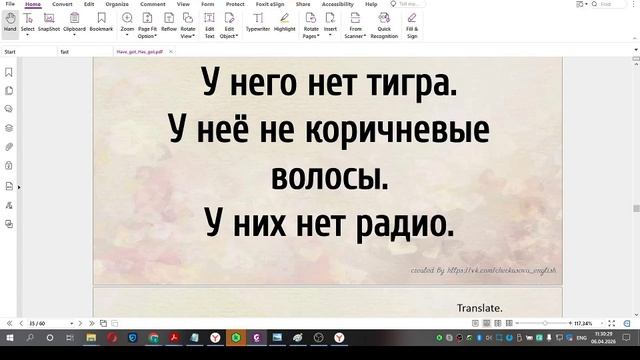Click Edit Object tool
The height and width of the screenshot is (360, 640).
coord(229,24)
